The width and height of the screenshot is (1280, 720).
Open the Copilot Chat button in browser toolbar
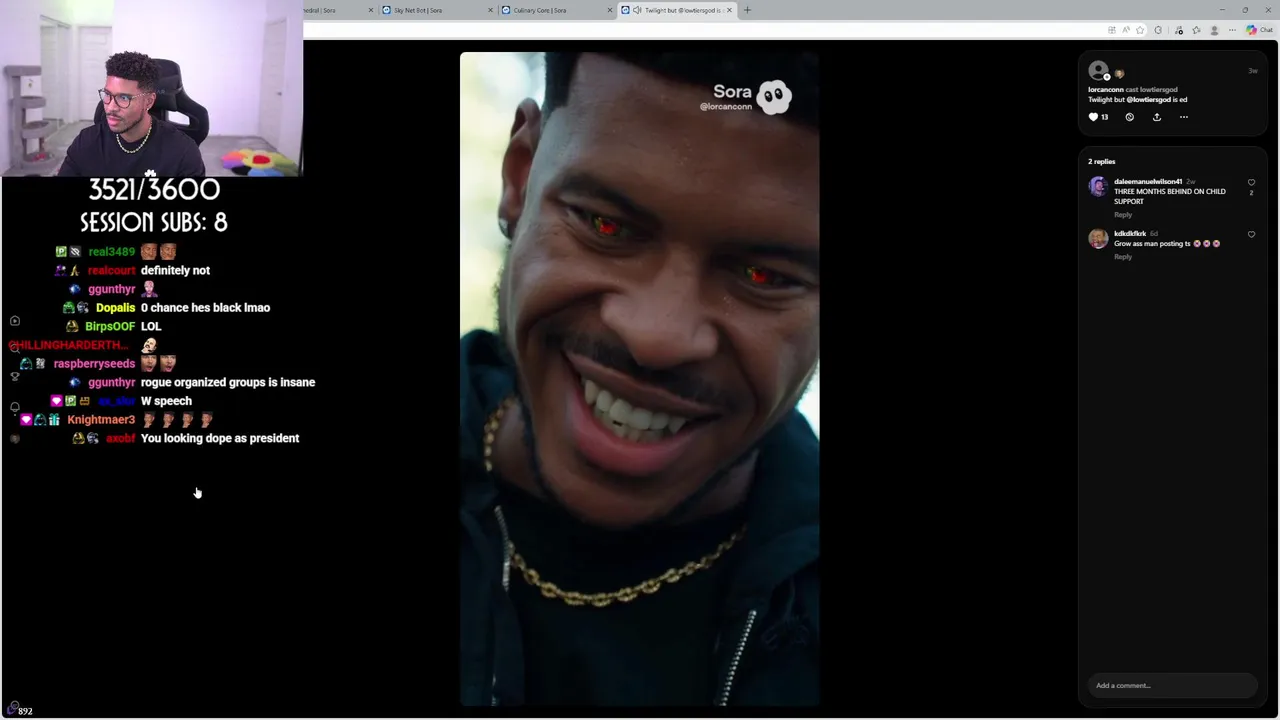tap(1260, 30)
